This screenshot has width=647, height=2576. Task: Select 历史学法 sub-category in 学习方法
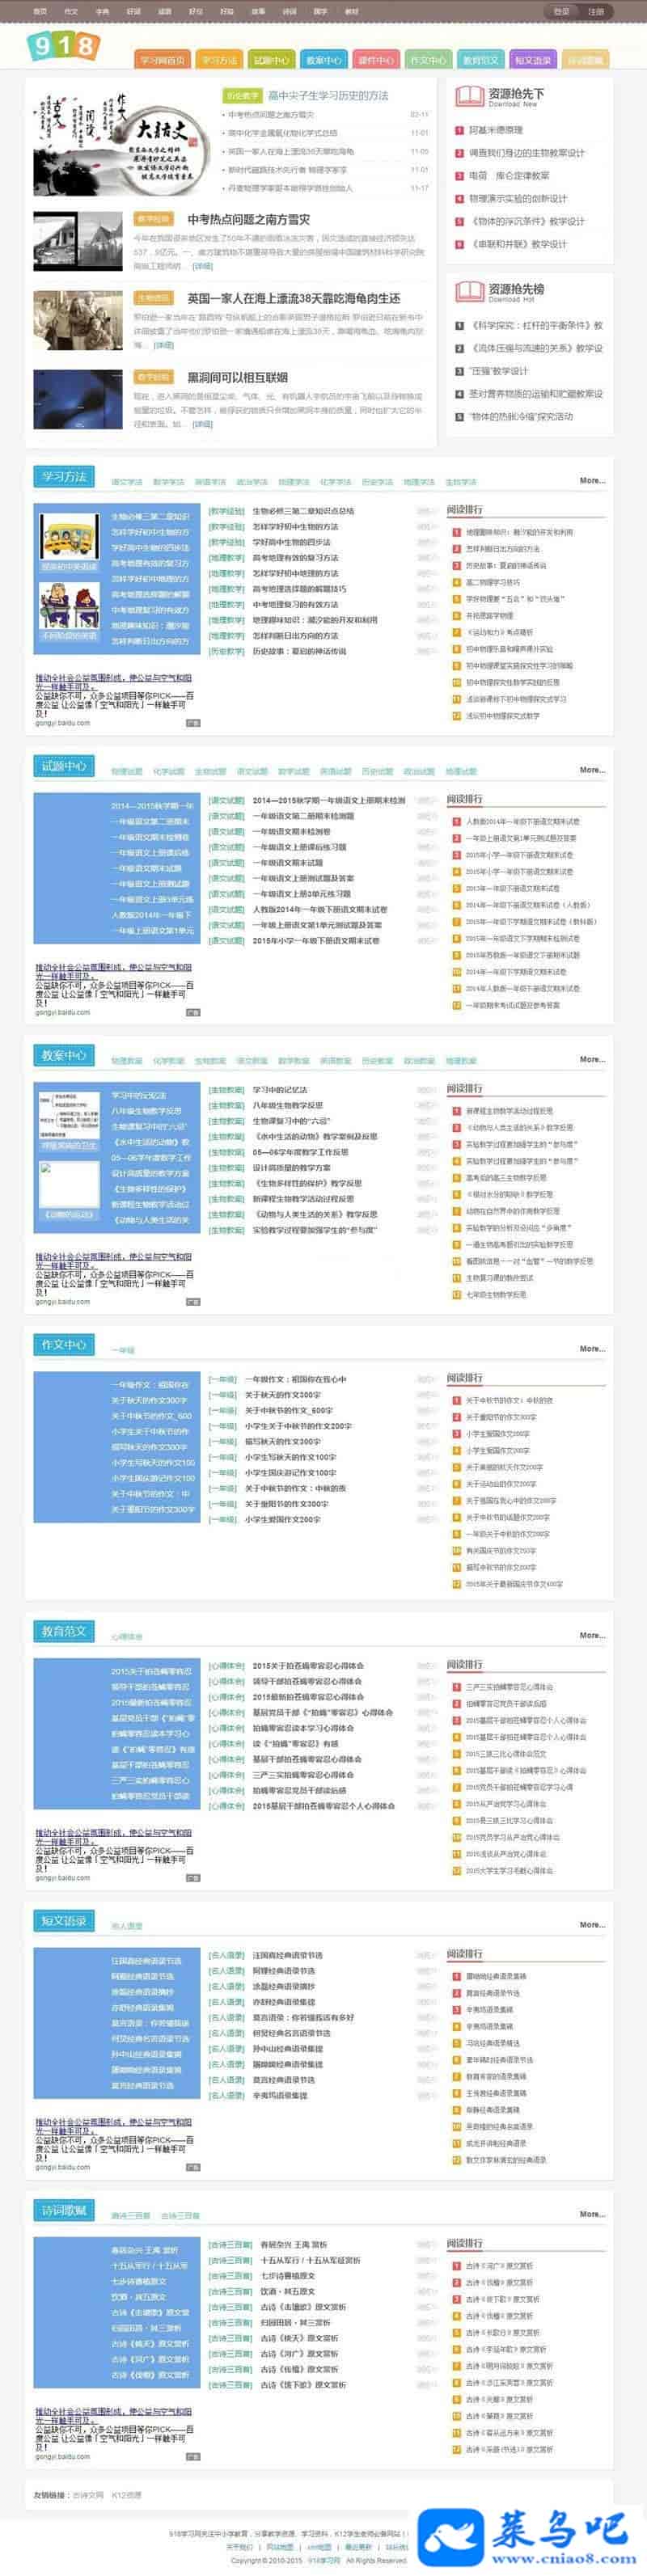[377, 482]
